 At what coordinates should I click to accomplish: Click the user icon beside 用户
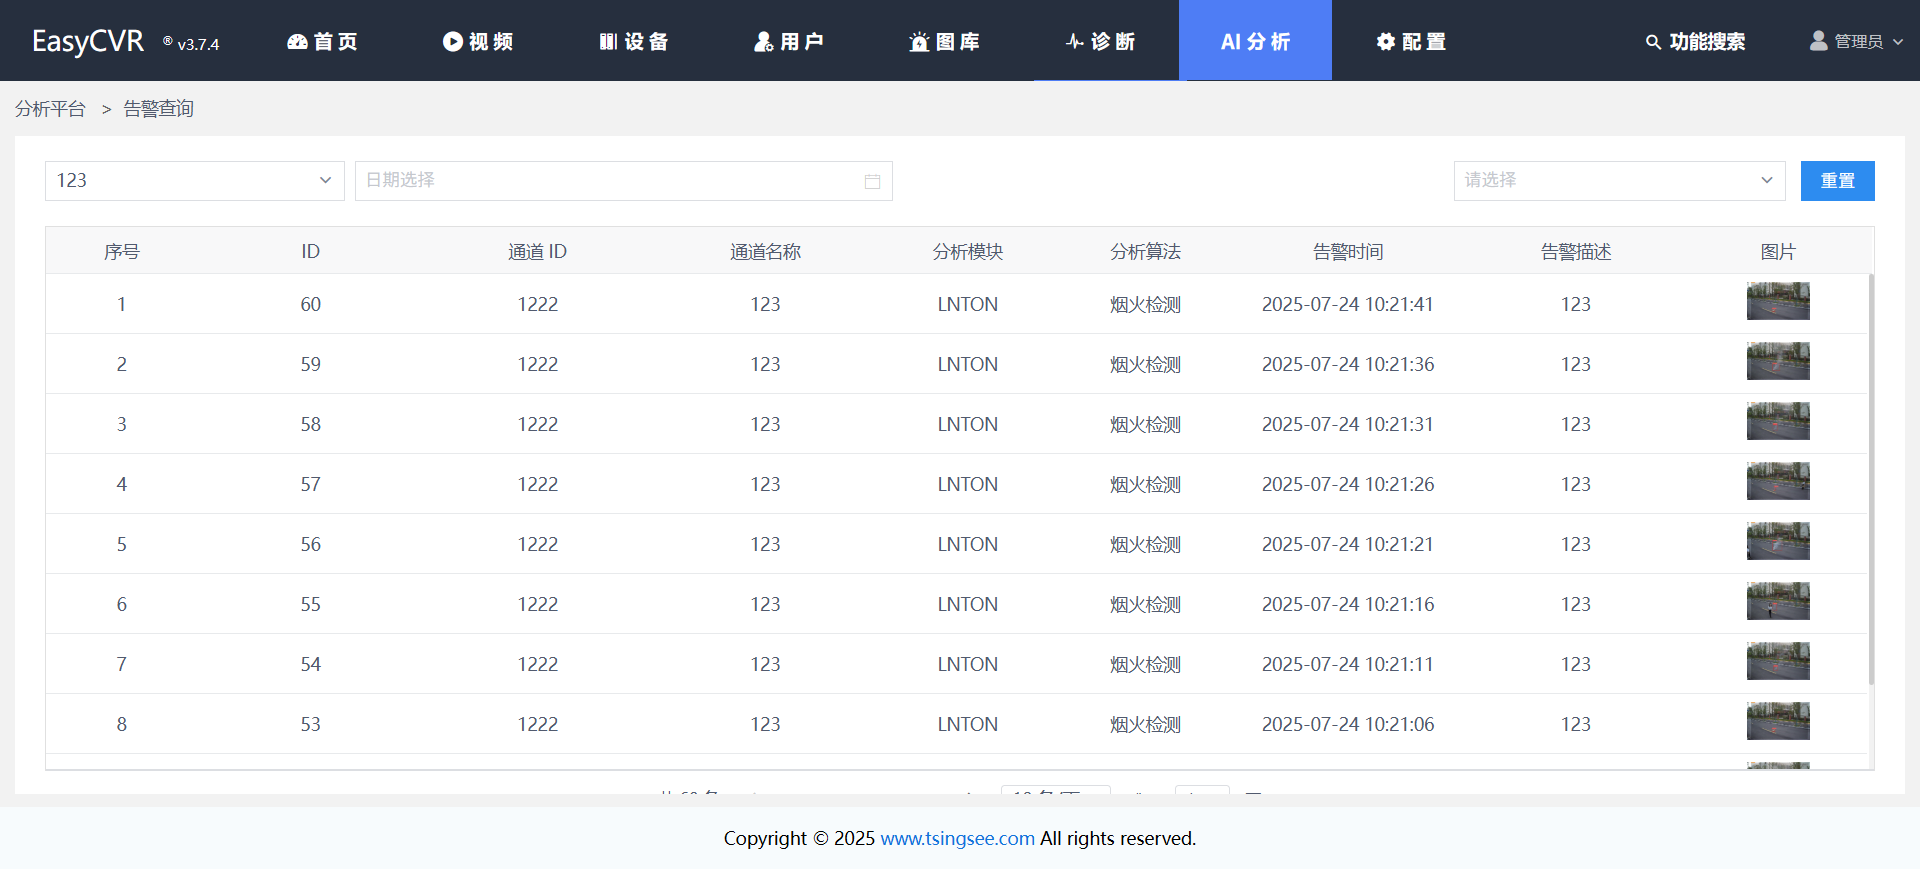click(764, 42)
